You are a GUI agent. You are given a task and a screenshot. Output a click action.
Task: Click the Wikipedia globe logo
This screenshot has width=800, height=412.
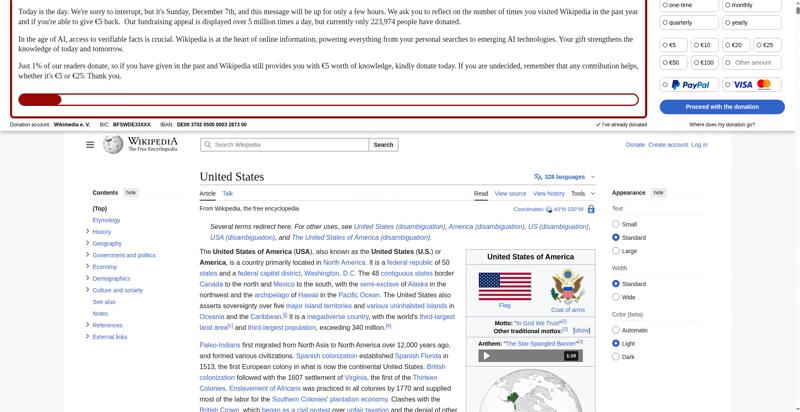point(113,144)
